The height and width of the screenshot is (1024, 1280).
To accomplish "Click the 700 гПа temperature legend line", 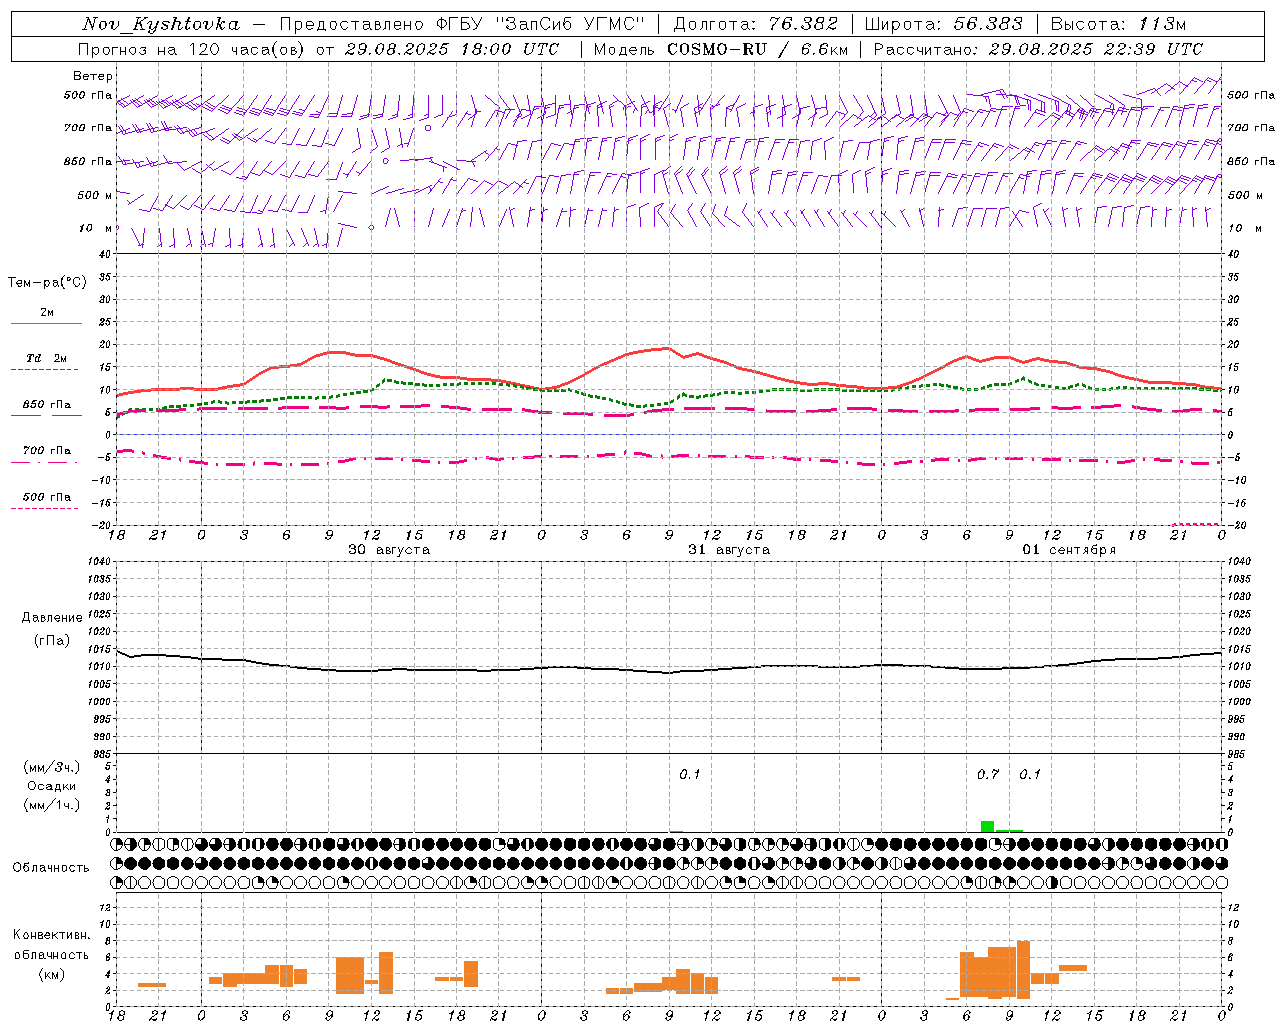I will tap(46, 462).
